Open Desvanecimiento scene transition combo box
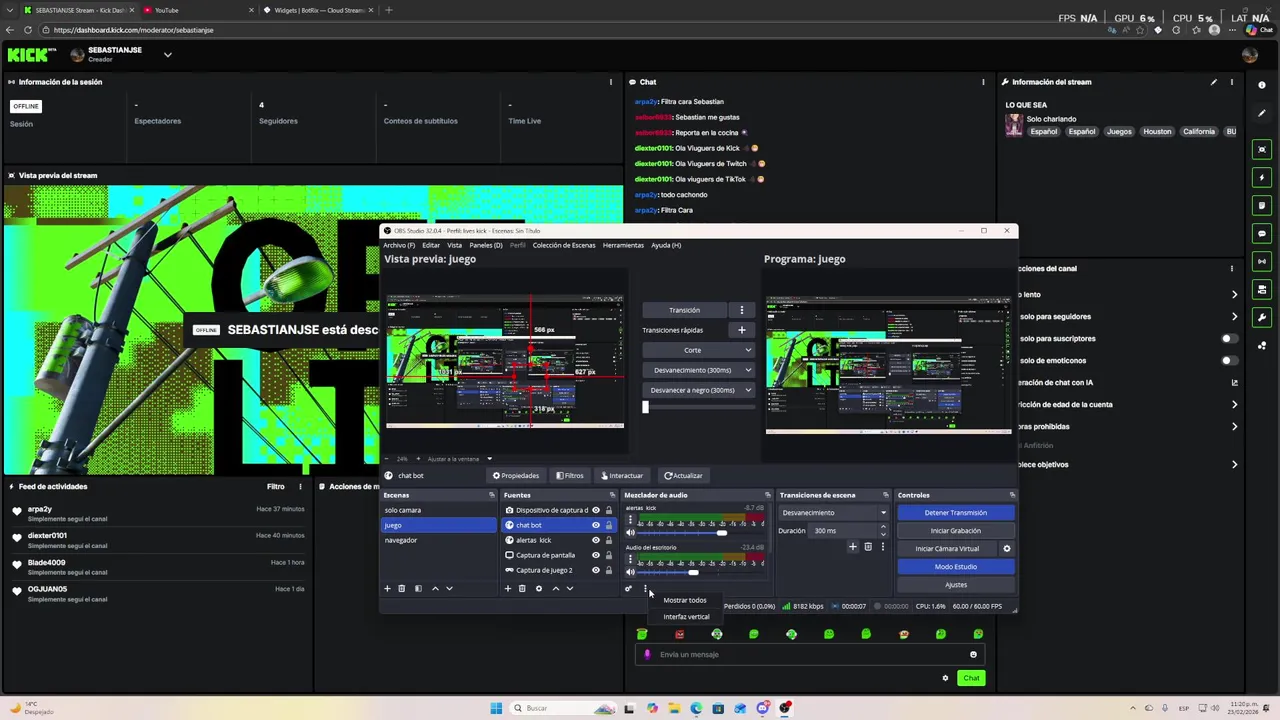Screen dimensions: 1280x720 click(834, 513)
